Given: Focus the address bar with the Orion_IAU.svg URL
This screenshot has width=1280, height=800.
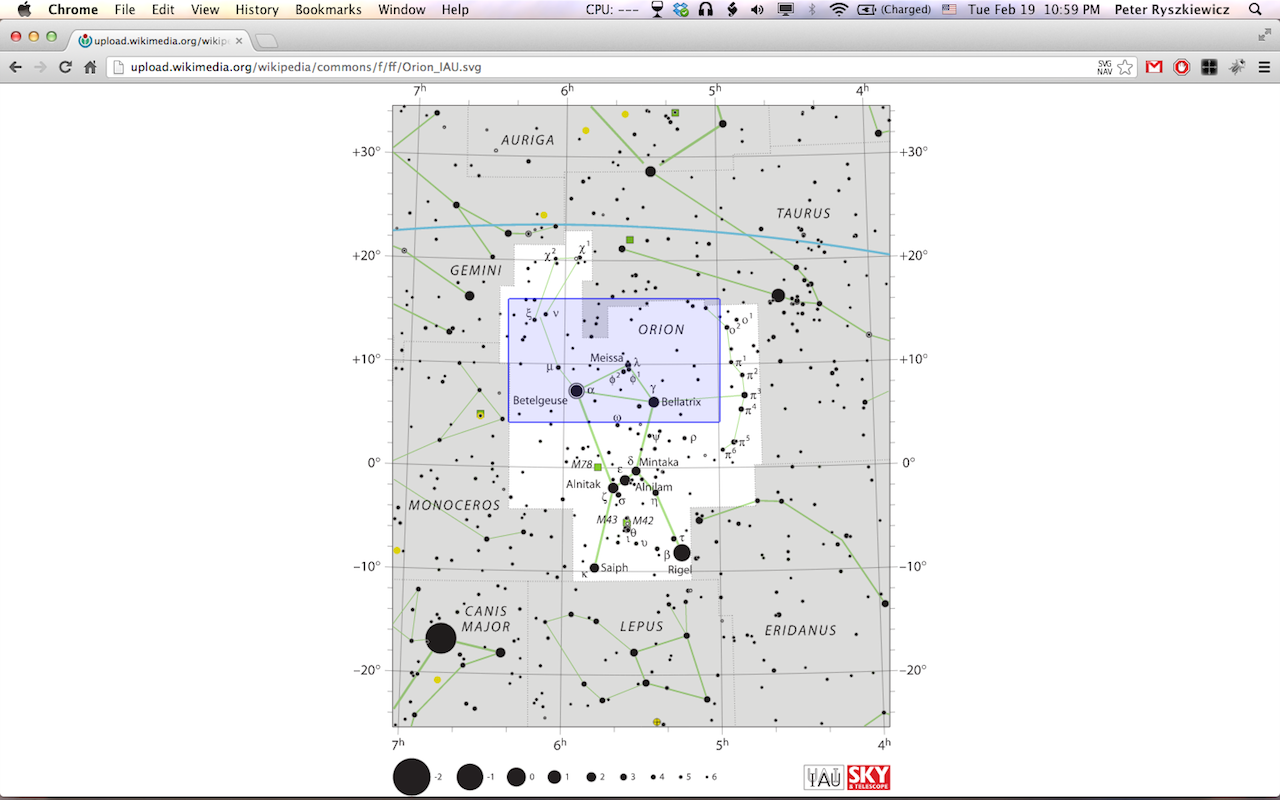Looking at the screenshot, I should 600,67.
